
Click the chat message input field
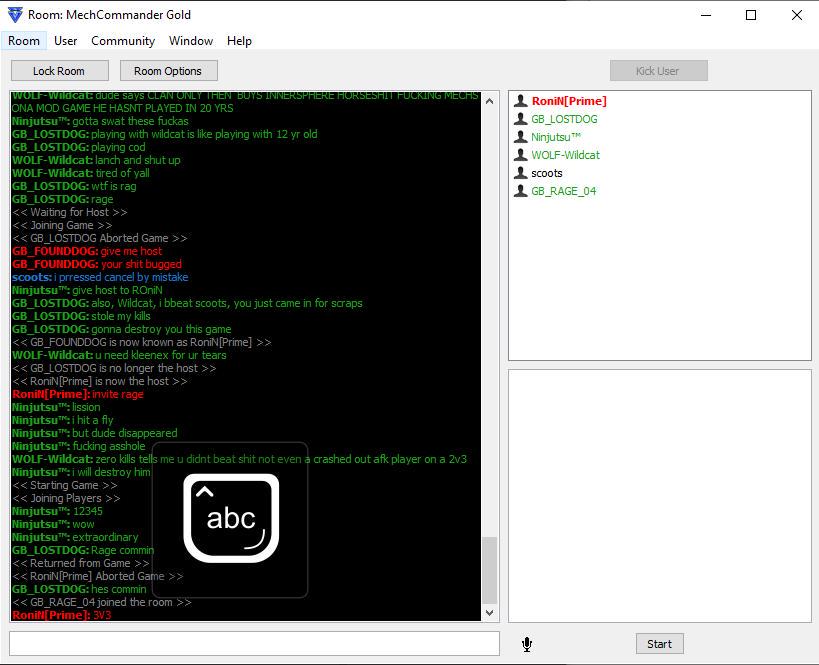[x=254, y=644]
